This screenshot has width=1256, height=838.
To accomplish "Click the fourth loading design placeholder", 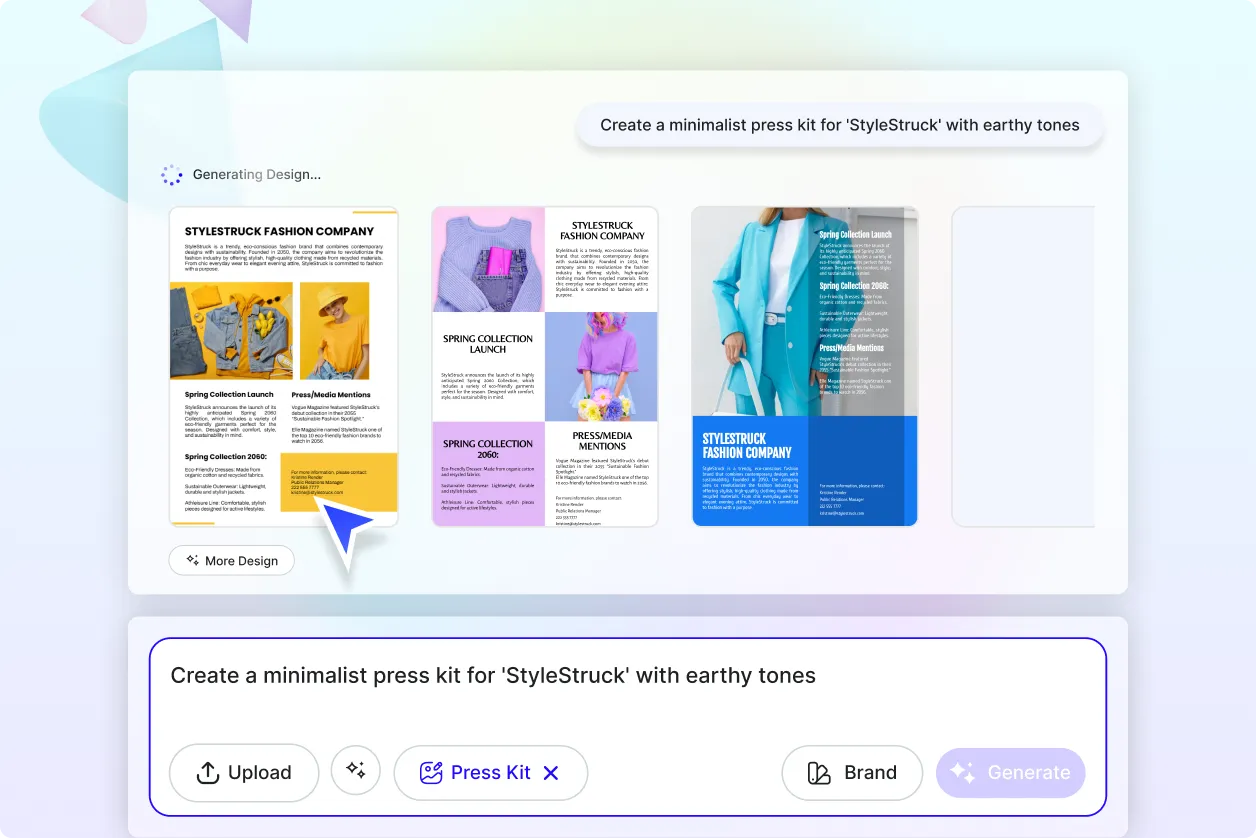I will pos(1022,366).
